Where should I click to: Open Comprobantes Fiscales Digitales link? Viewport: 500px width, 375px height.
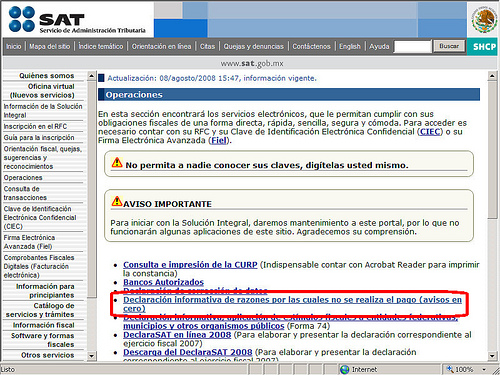[x=39, y=266]
